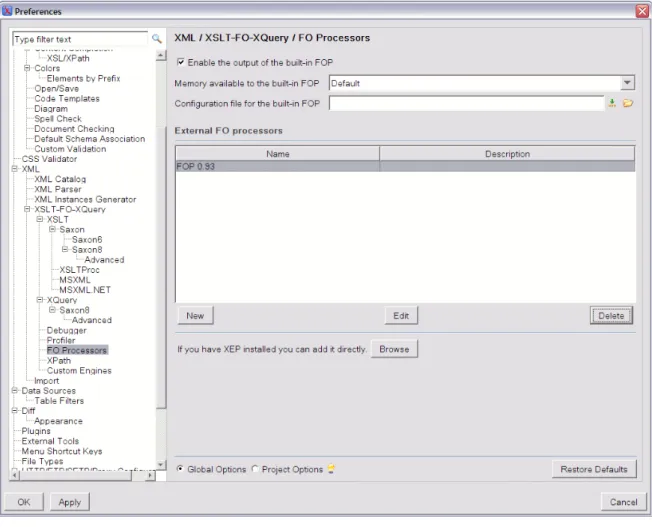652x527 pixels.
Task: Click the Type filter text field
Action: (x=80, y=39)
